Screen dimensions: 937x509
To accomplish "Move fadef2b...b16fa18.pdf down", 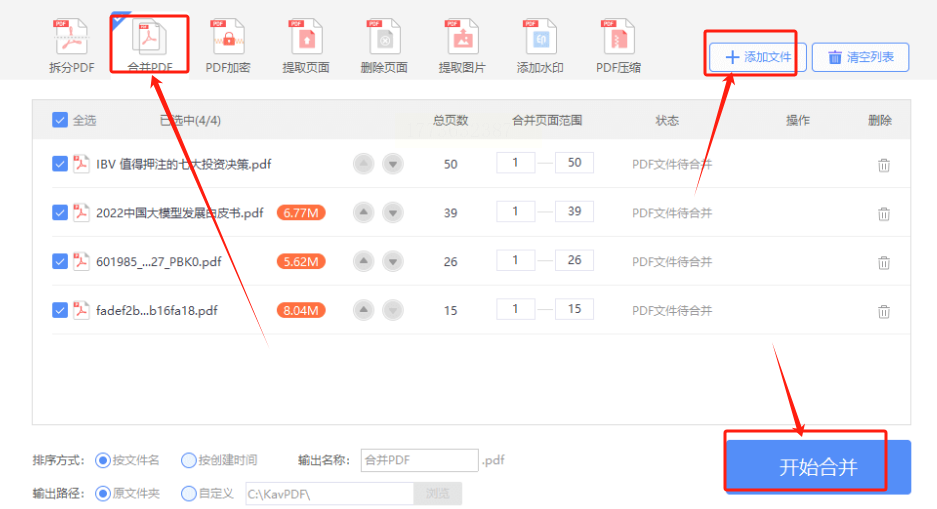I will tap(393, 310).
